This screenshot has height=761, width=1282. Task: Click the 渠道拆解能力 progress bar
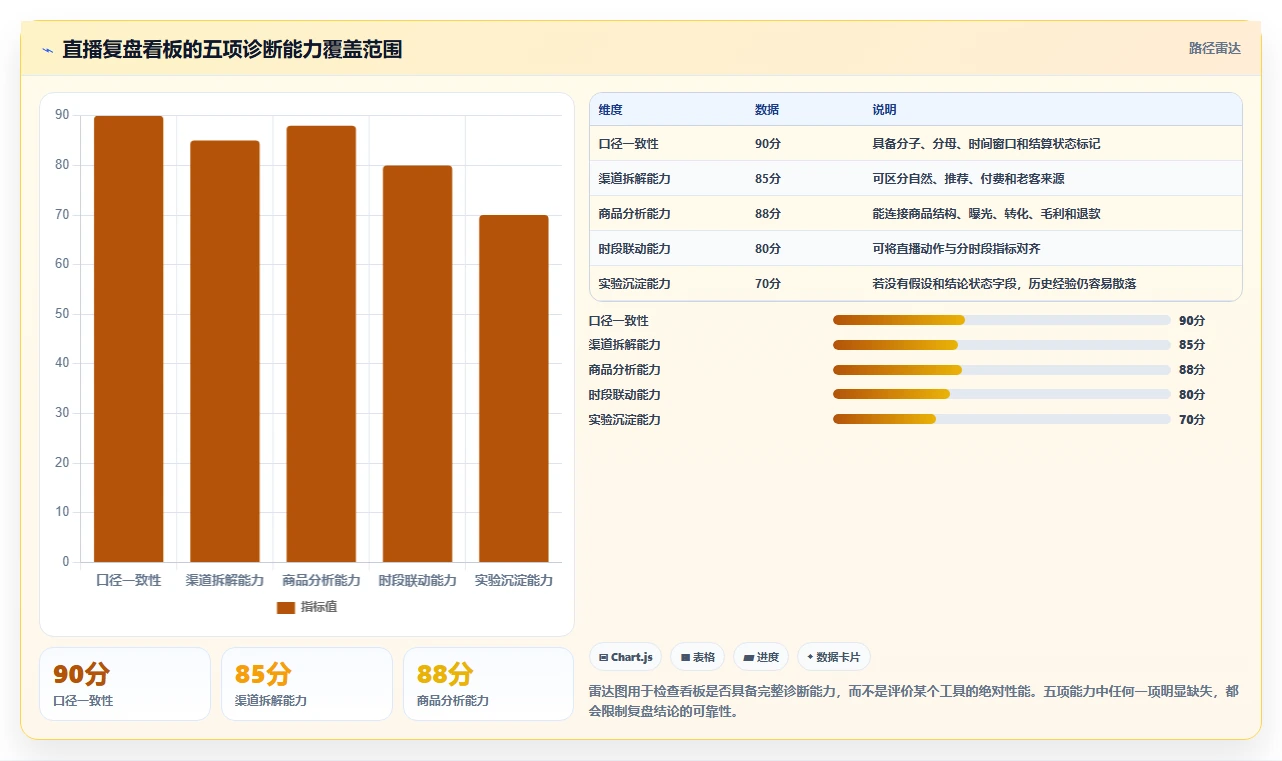pos(1001,345)
